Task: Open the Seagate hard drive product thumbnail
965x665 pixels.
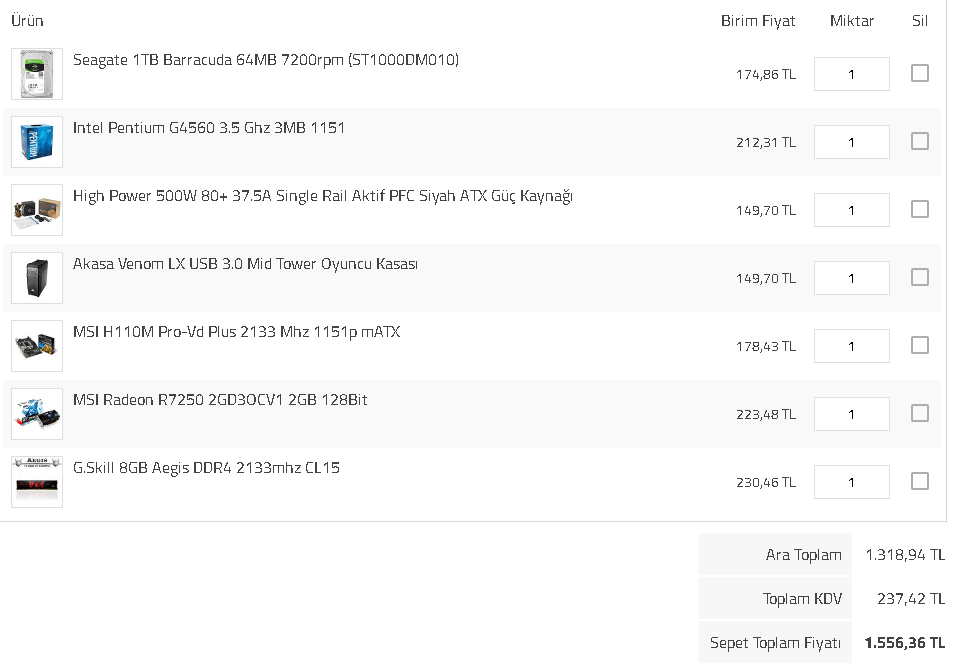Action: (37, 74)
